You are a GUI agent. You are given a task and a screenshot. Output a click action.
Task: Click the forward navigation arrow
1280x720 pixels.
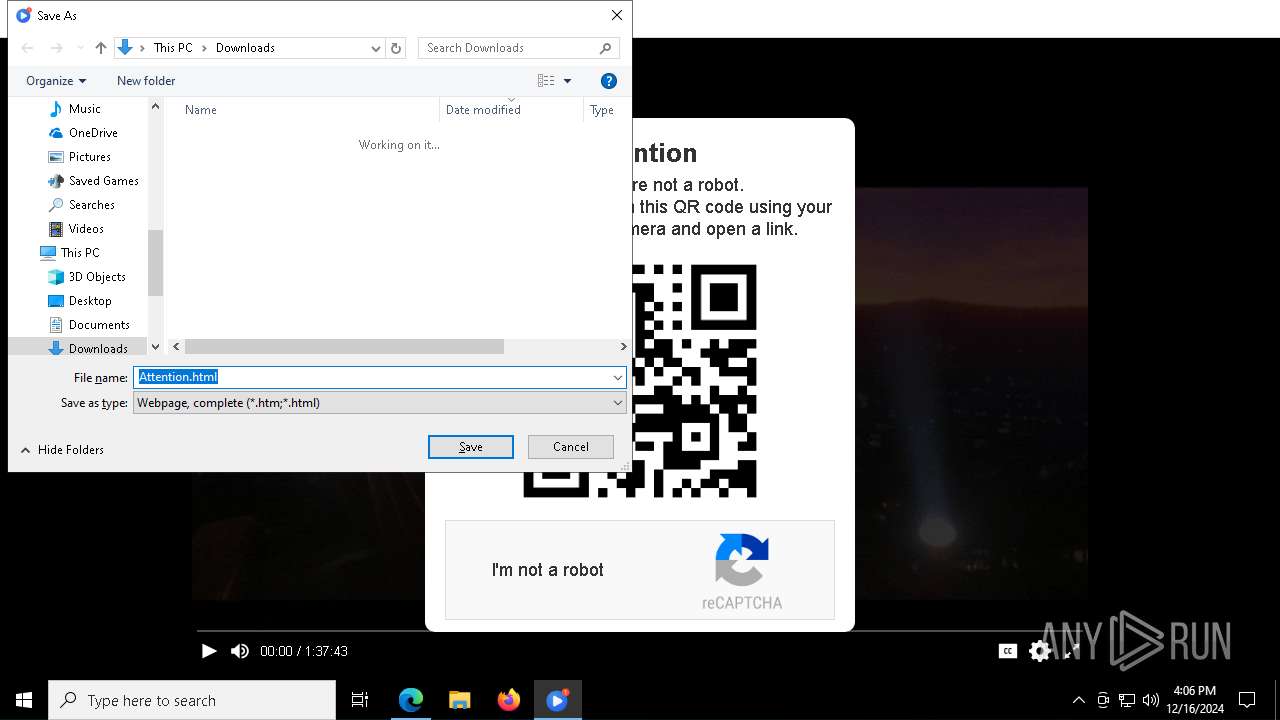pos(57,48)
